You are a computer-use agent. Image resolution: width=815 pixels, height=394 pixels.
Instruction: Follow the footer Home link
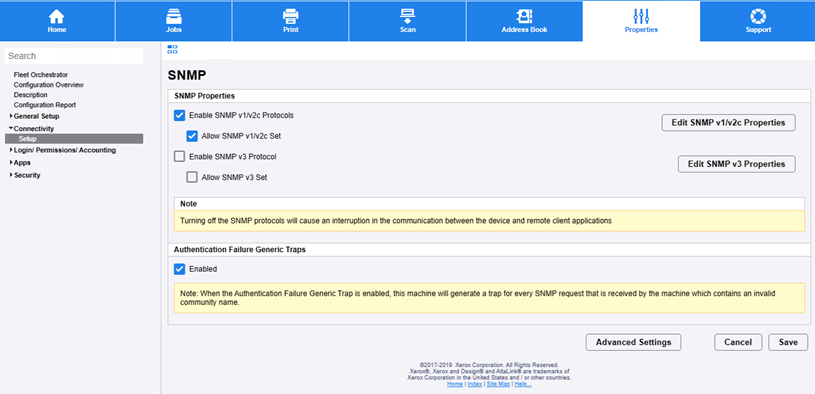[x=455, y=384]
